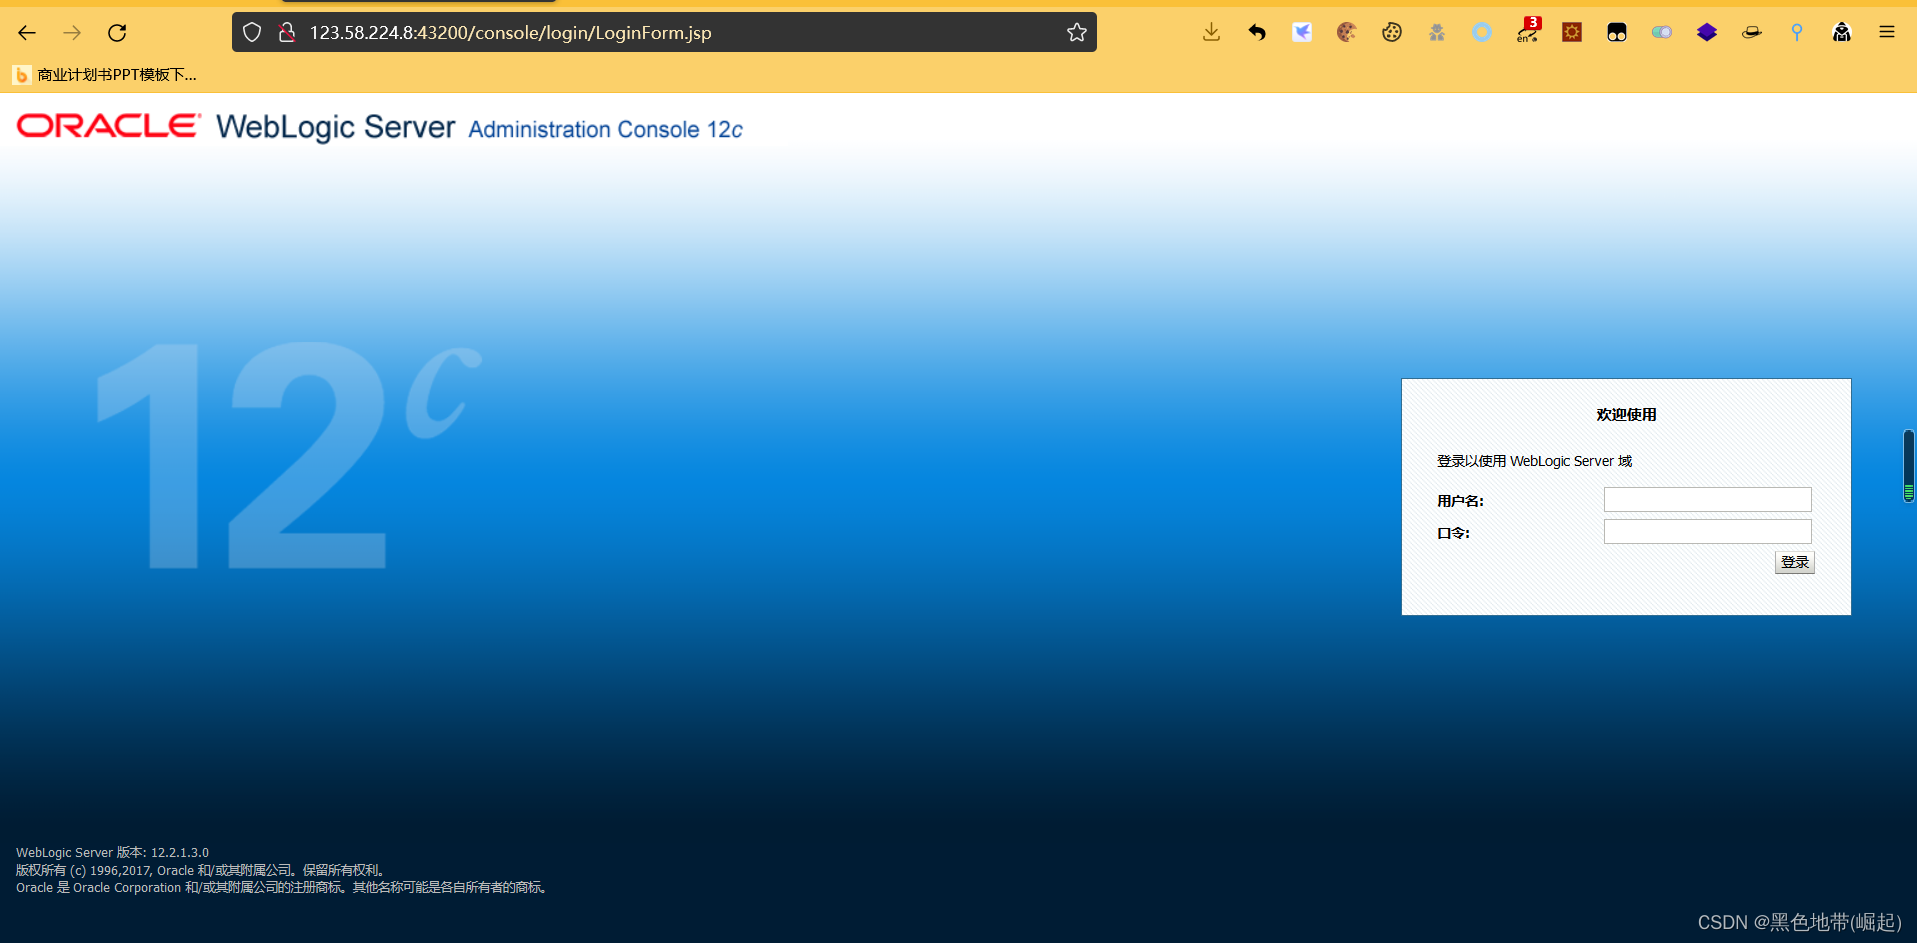
Task: Click the padlock icon in the address bar
Action: coord(287,32)
